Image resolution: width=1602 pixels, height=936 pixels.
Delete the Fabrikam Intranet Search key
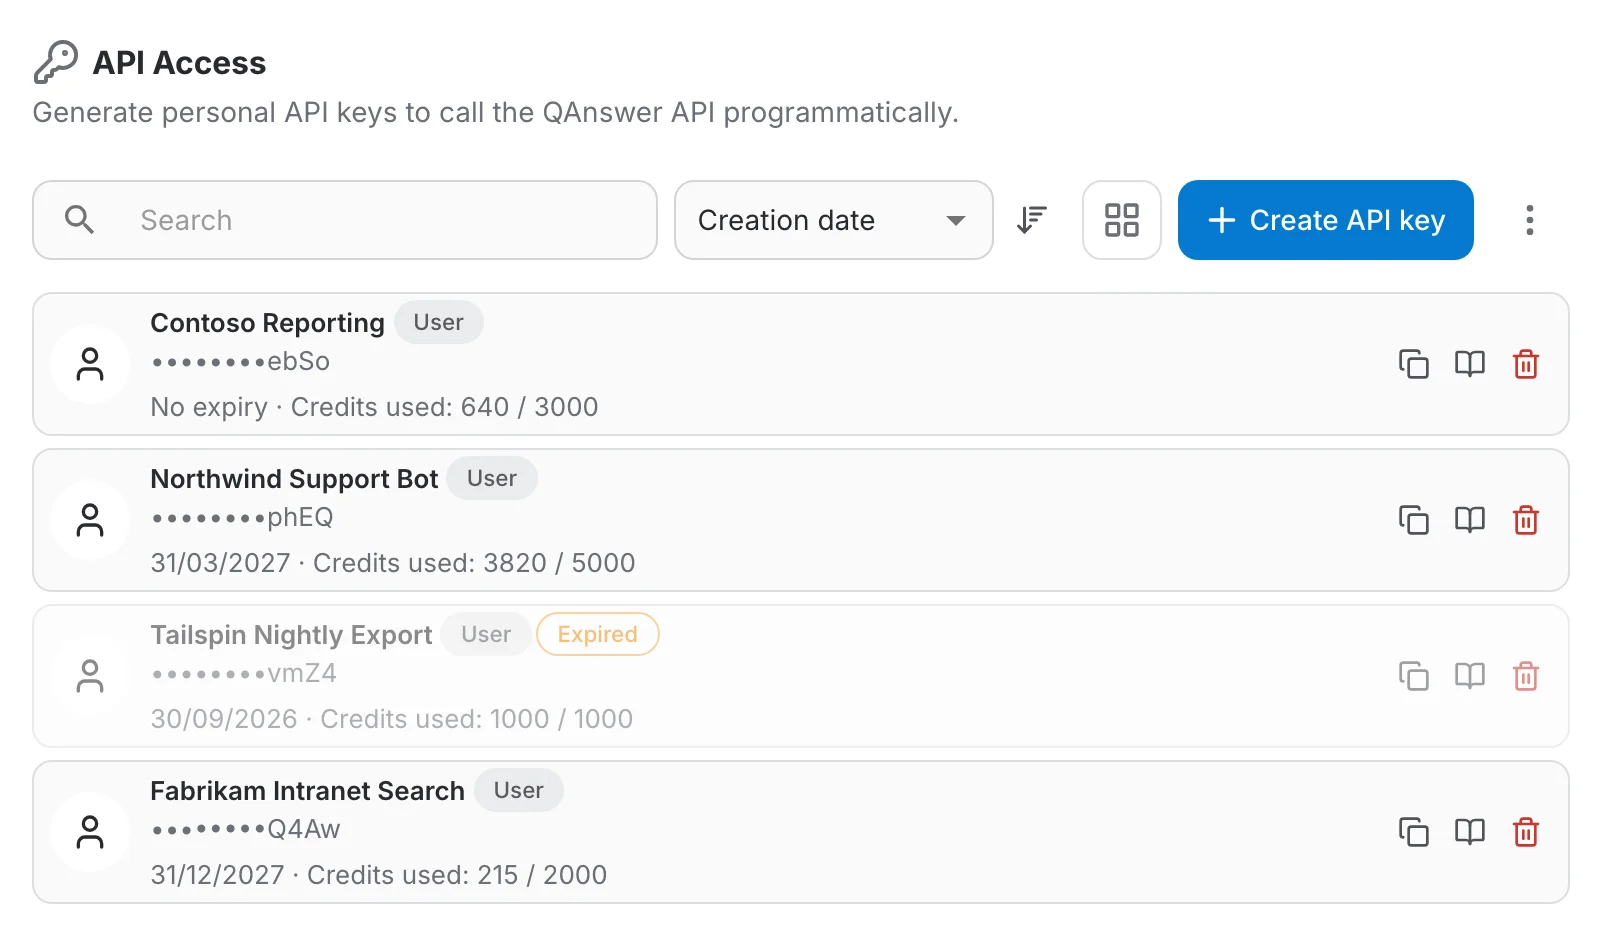click(x=1525, y=832)
